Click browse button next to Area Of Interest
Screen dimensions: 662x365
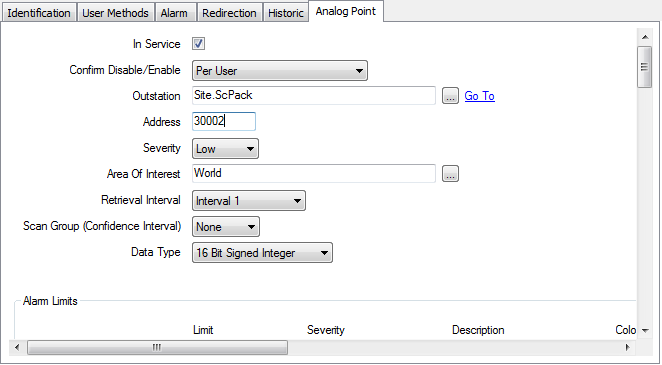tap(450, 173)
